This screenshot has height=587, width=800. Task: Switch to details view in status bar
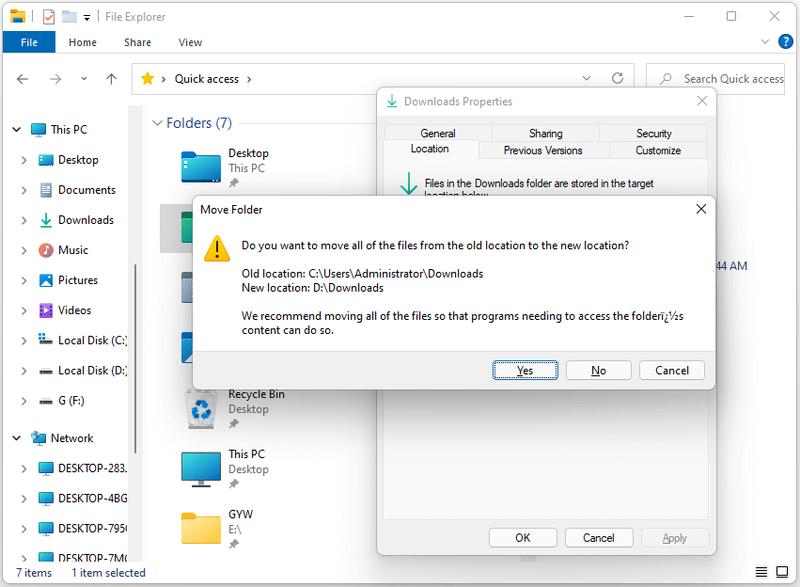coord(761,572)
